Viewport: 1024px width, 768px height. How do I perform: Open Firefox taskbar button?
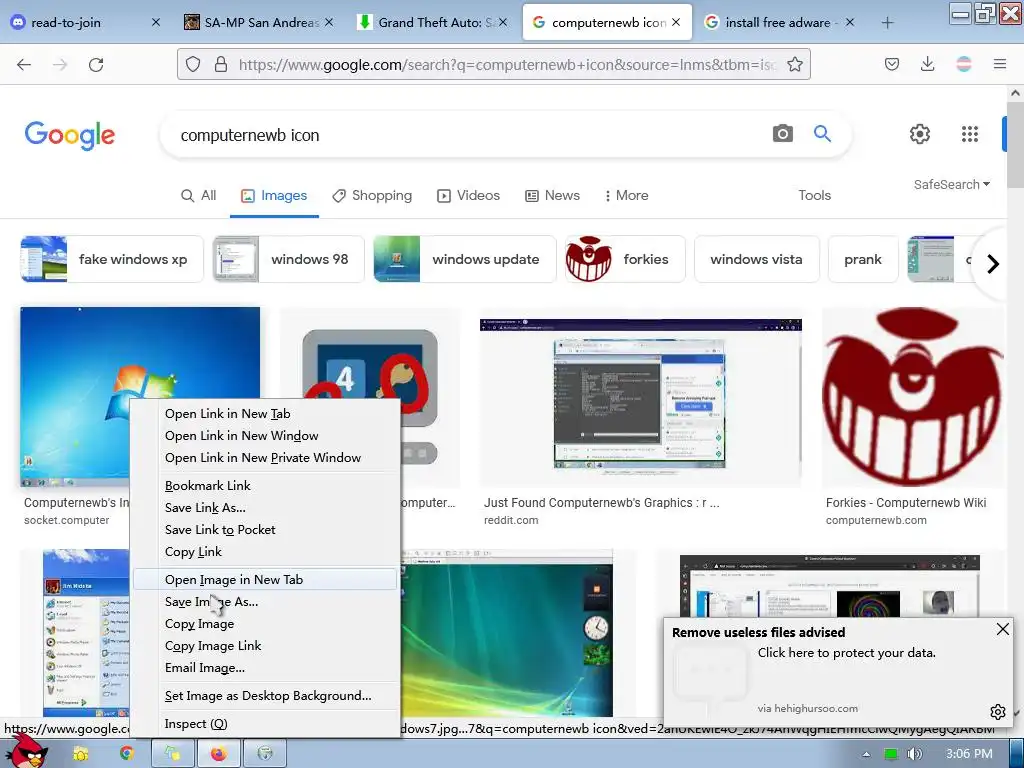tap(218, 754)
